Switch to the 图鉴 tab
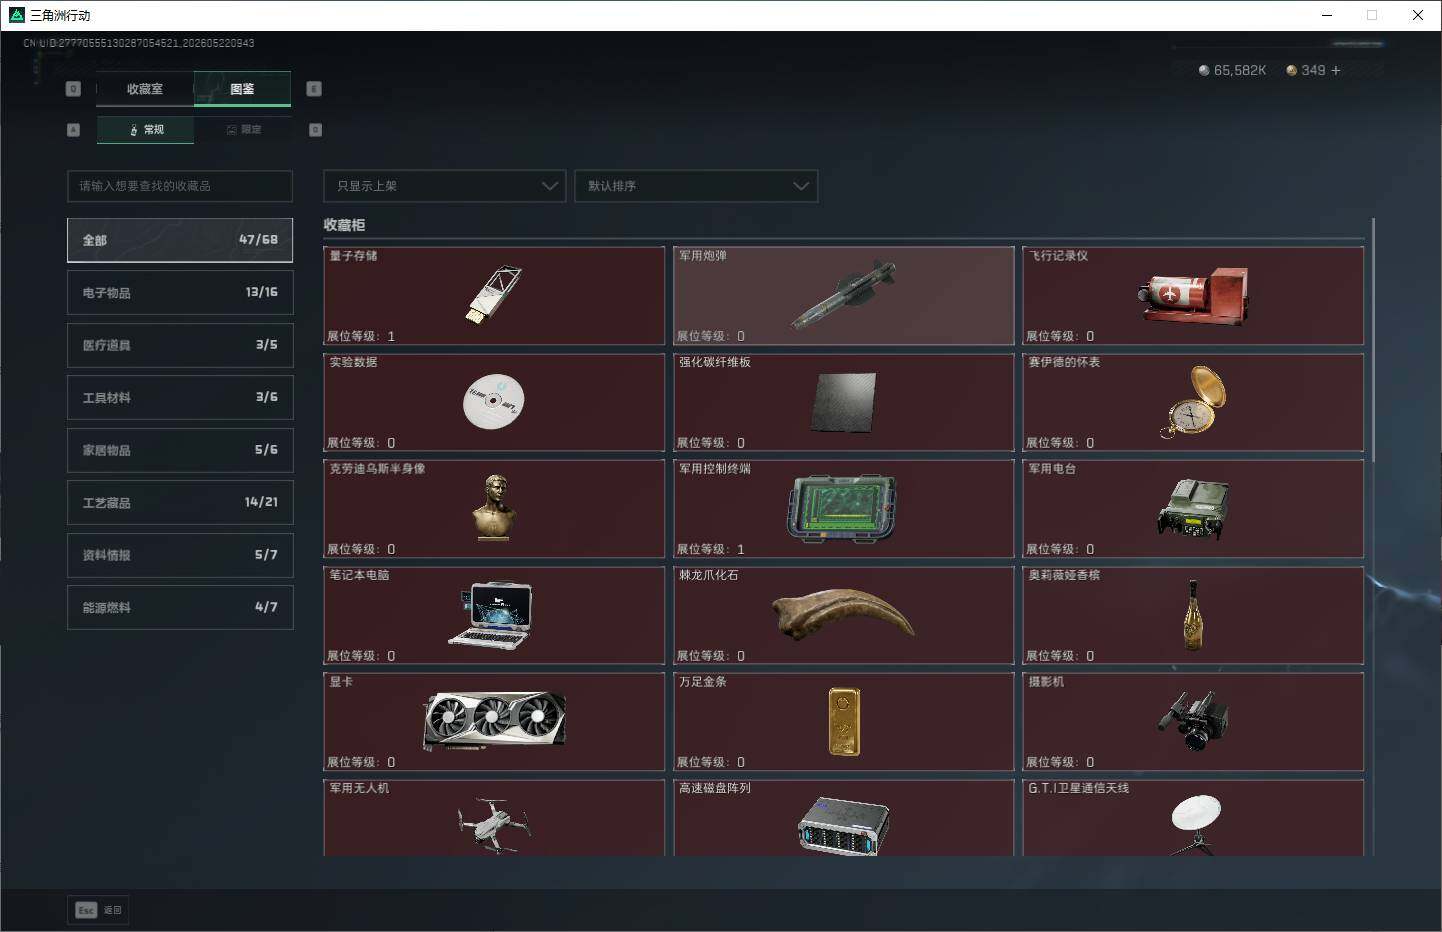1442x932 pixels. pos(242,89)
